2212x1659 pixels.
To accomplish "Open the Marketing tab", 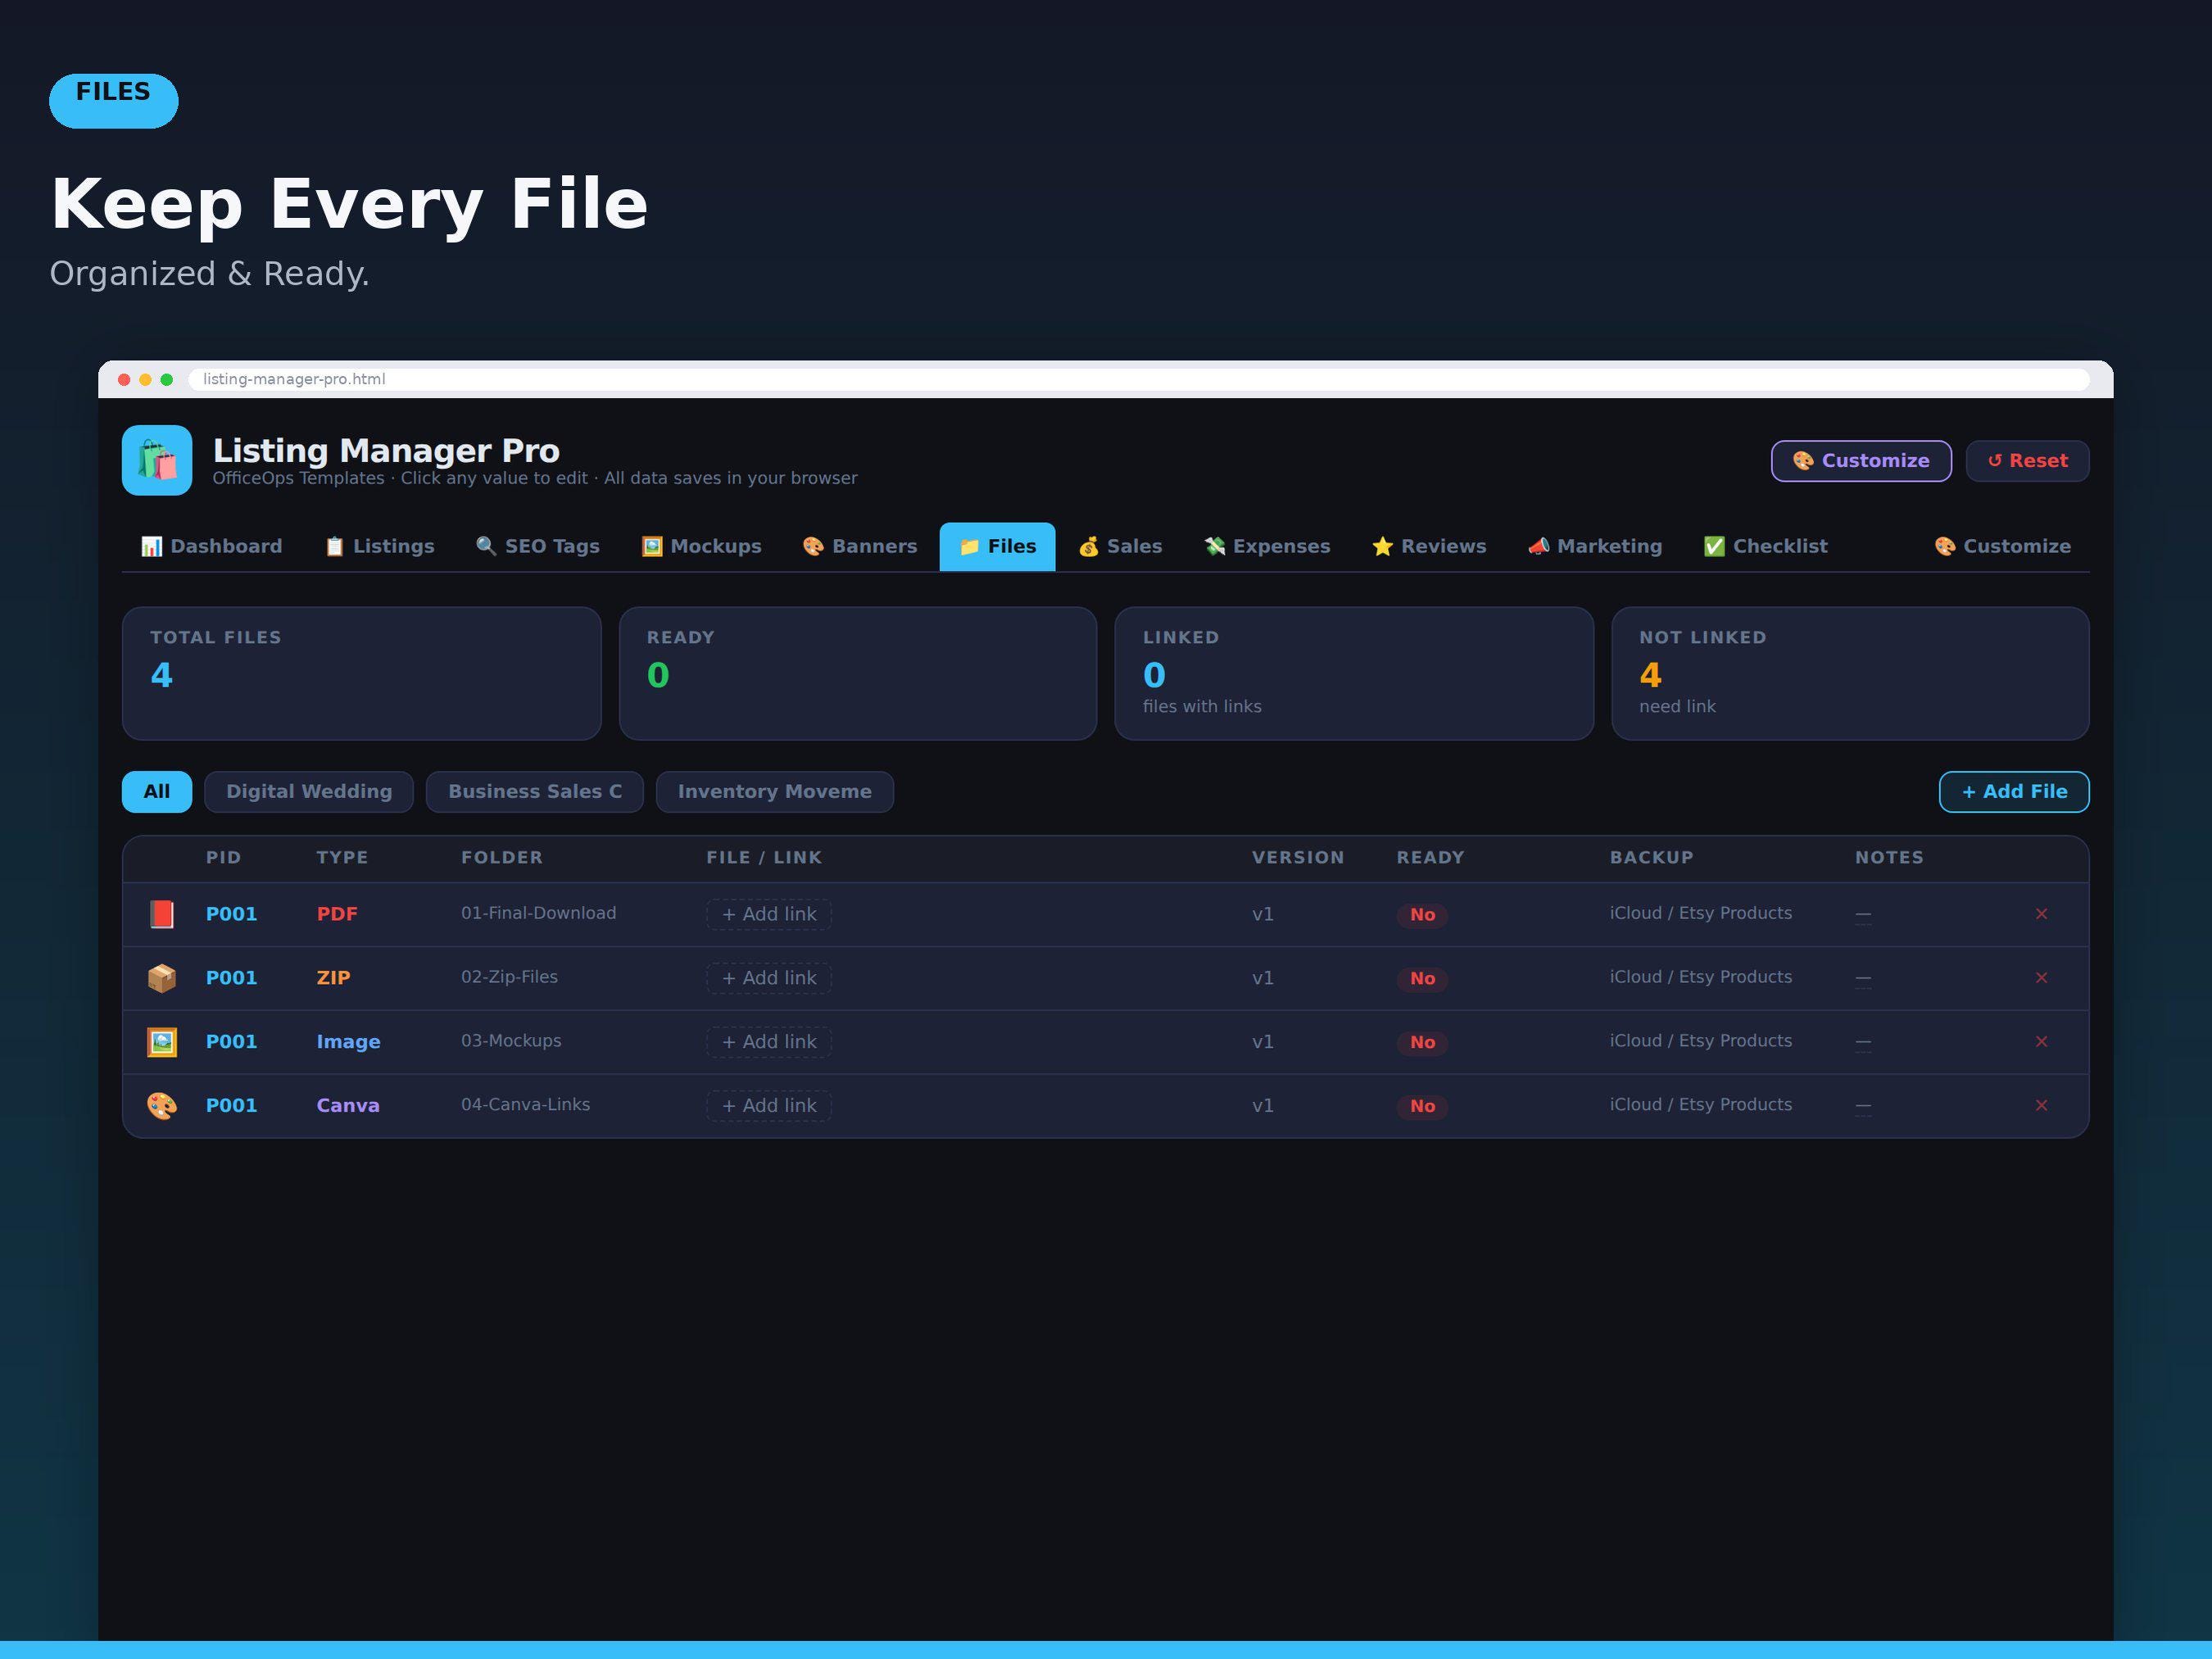I will click(x=1595, y=546).
